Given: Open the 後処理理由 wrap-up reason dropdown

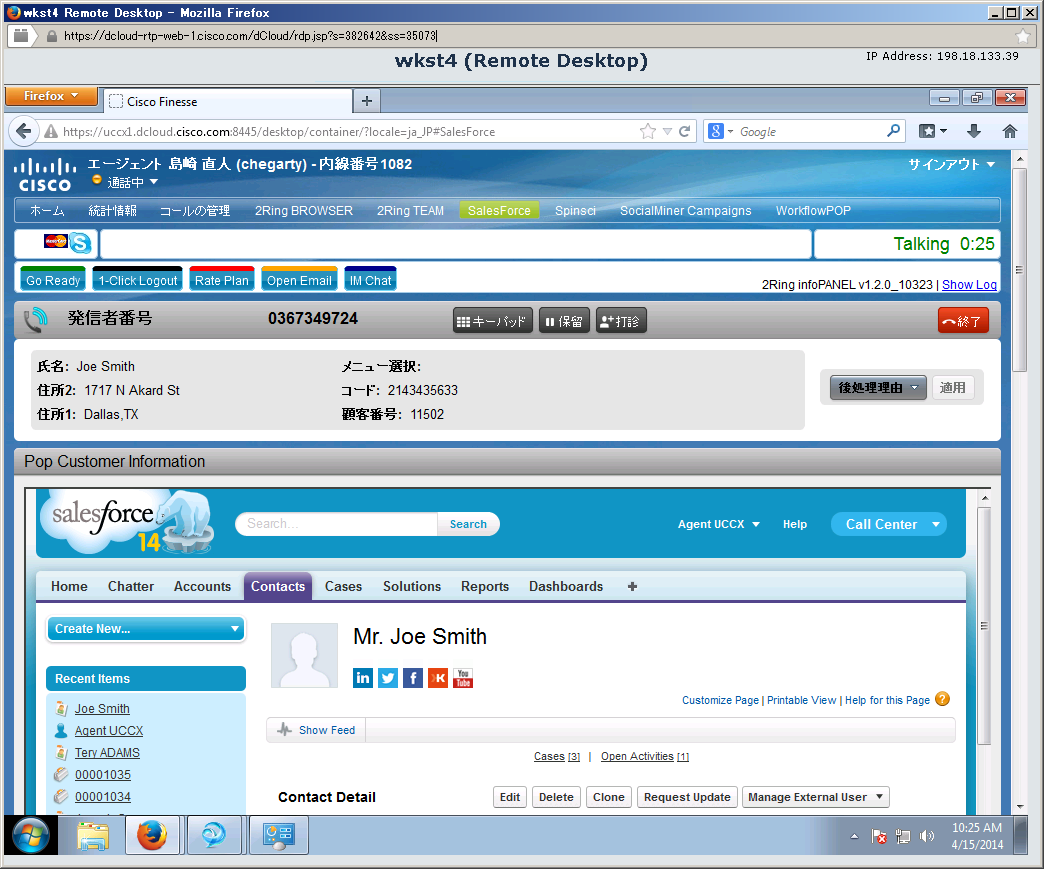Looking at the screenshot, I should (x=878, y=388).
